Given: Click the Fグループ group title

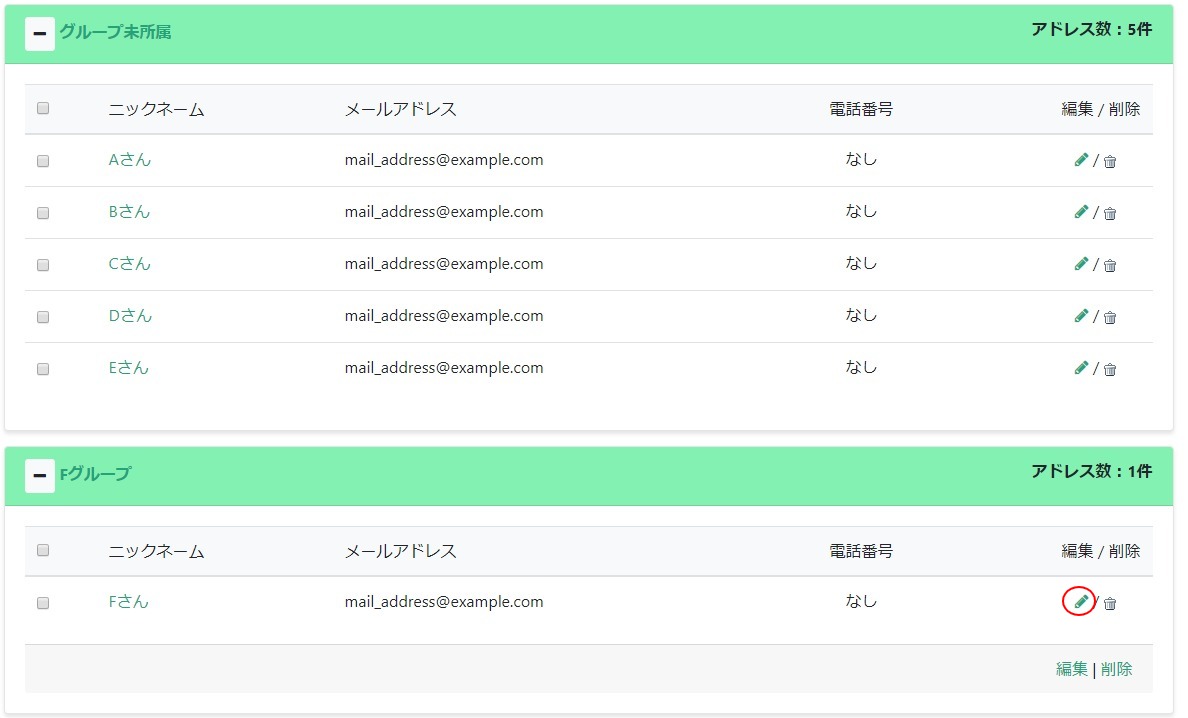Looking at the screenshot, I should [95, 474].
